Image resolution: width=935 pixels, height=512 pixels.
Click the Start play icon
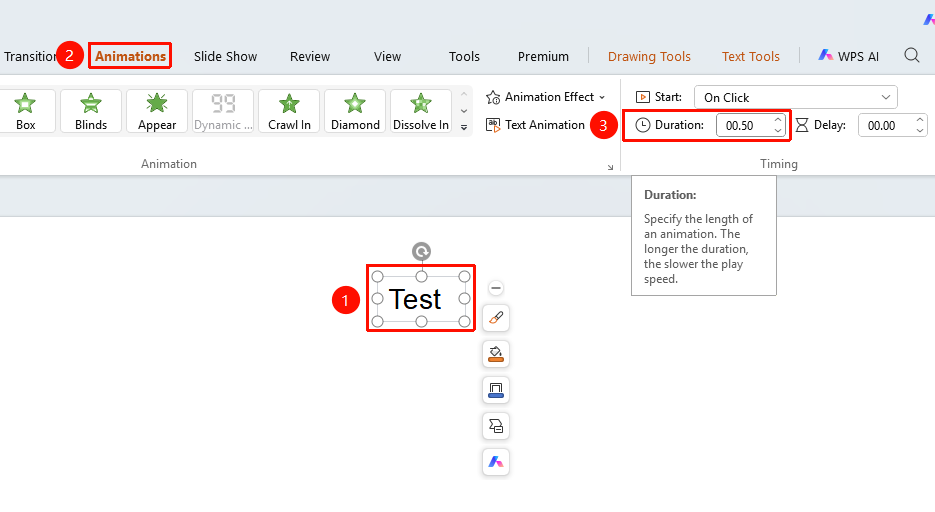[643, 97]
